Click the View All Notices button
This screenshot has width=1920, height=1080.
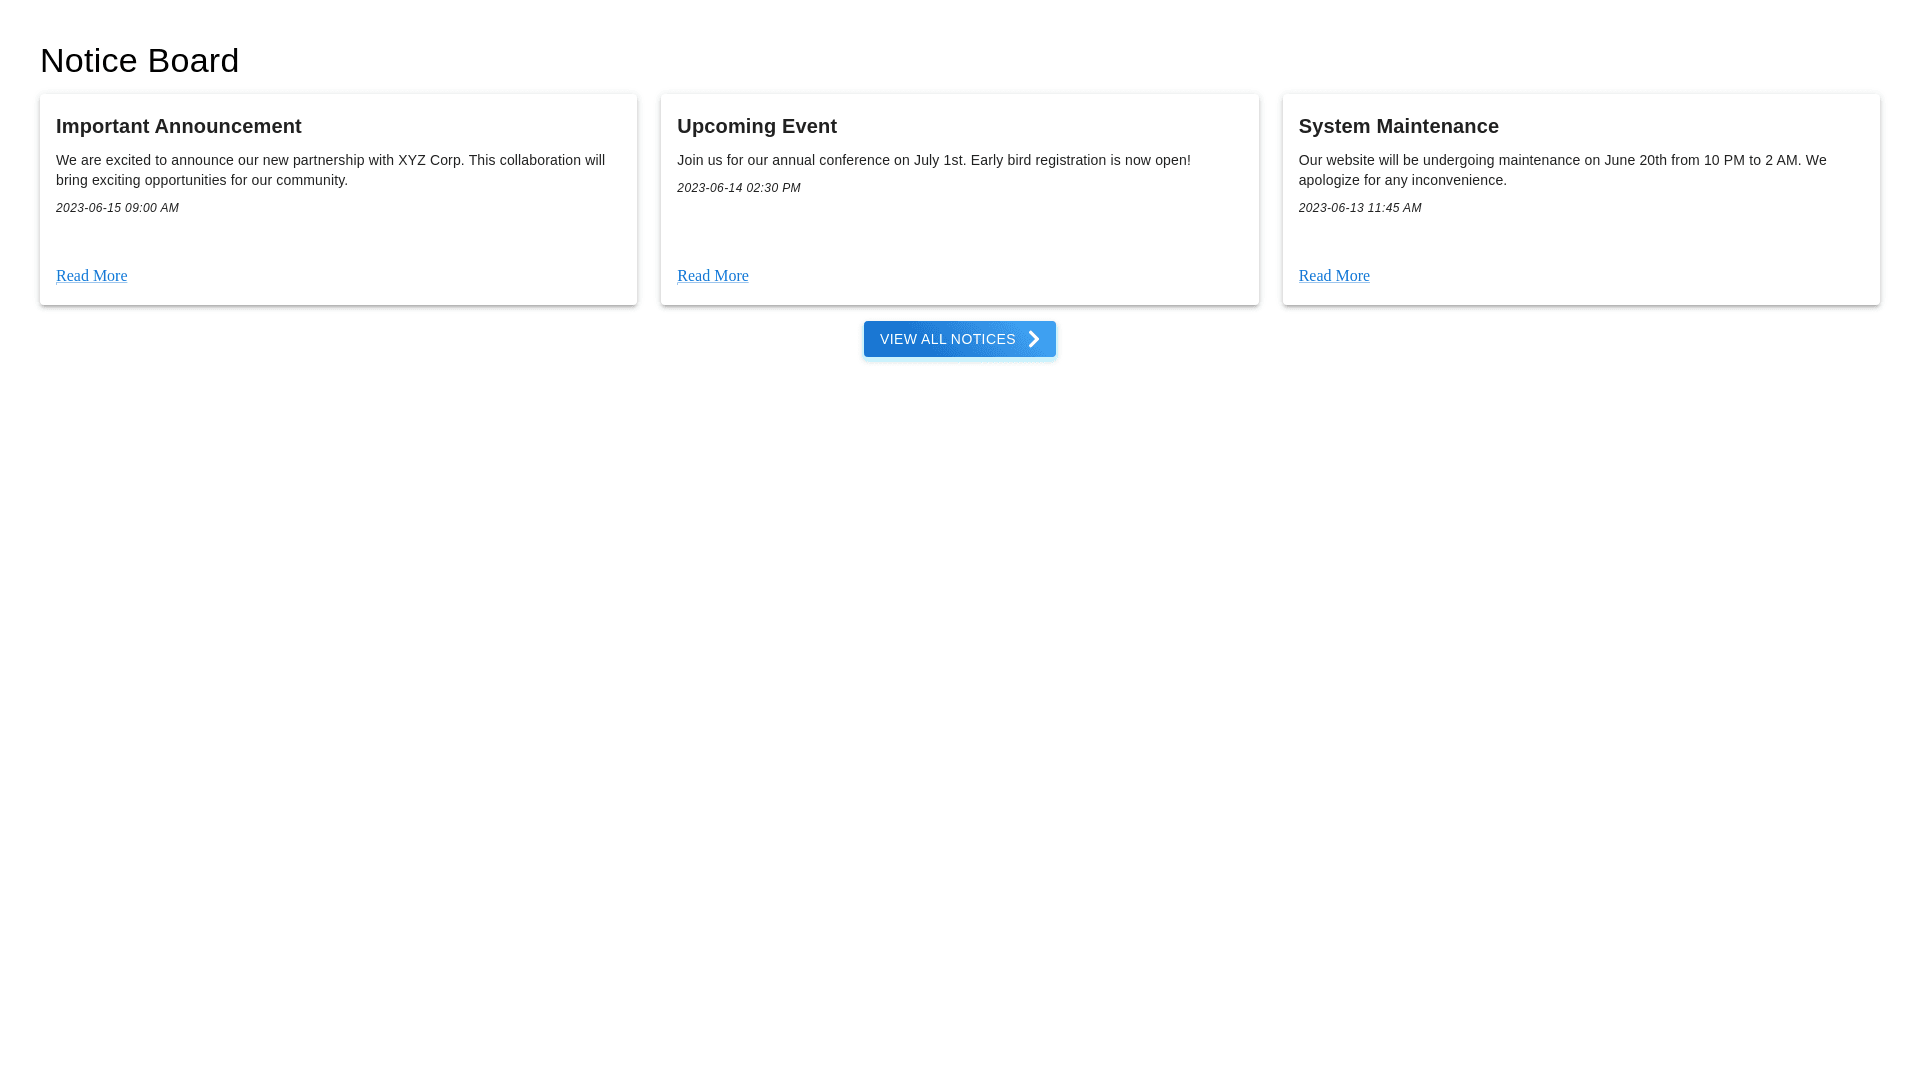pyautogui.click(x=959, y=339)
